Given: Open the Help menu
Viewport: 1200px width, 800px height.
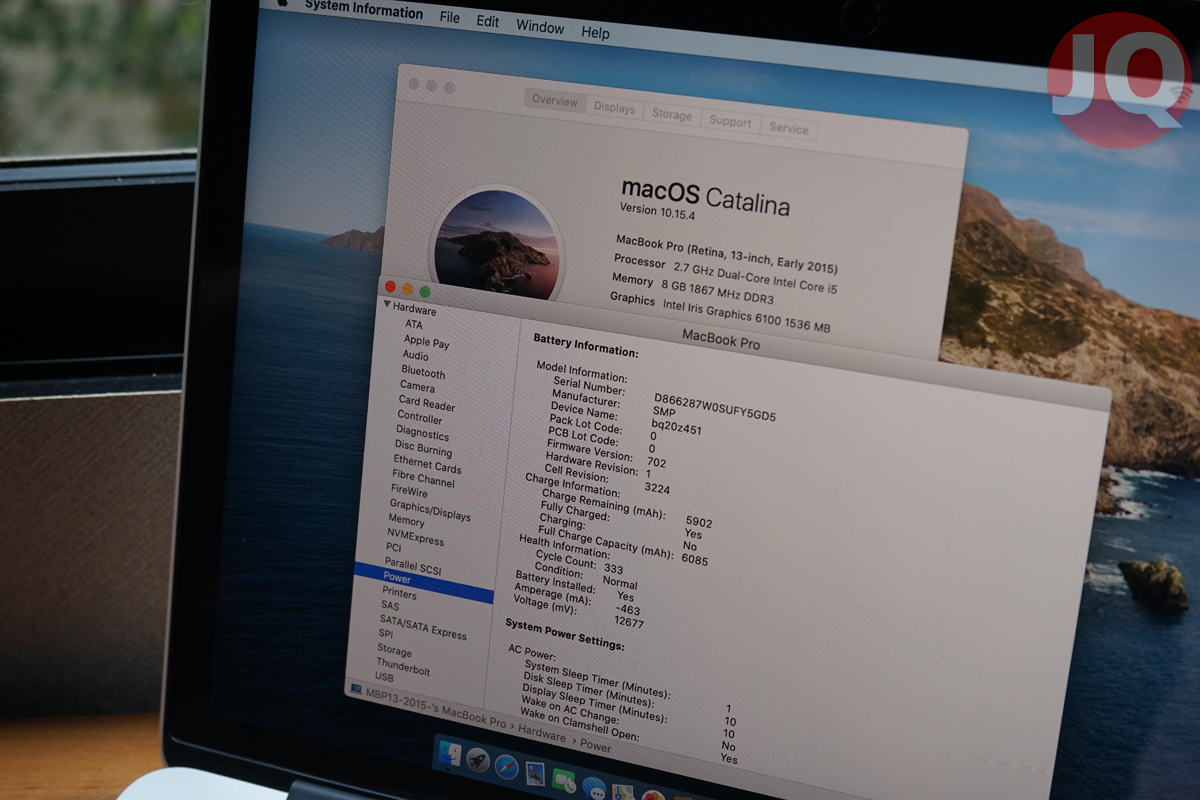Looking at the screenshot, I should tap(595, 33).
